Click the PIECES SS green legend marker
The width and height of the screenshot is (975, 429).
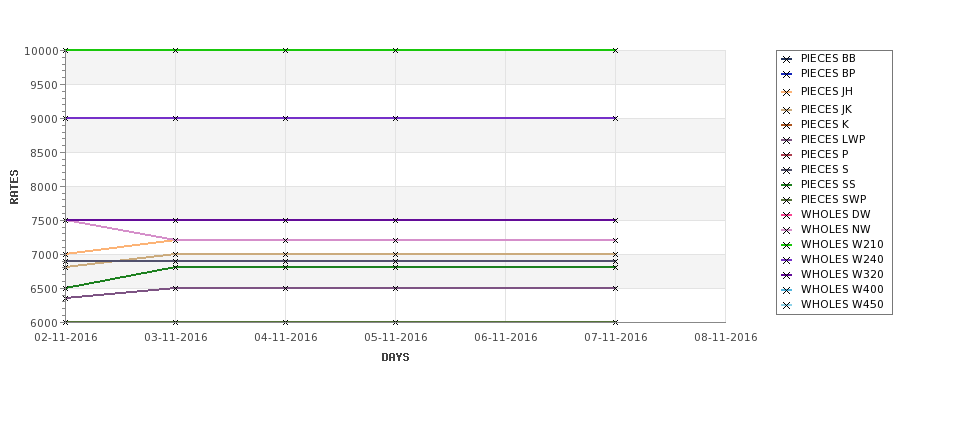[787, 185]
